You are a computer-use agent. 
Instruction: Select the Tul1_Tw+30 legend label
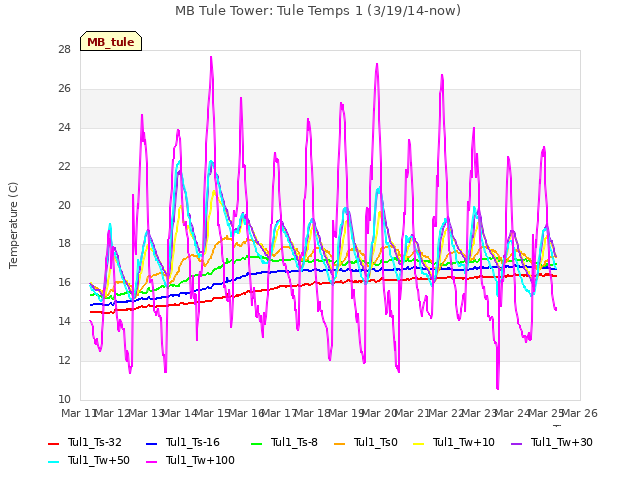[x=562, y=442]
